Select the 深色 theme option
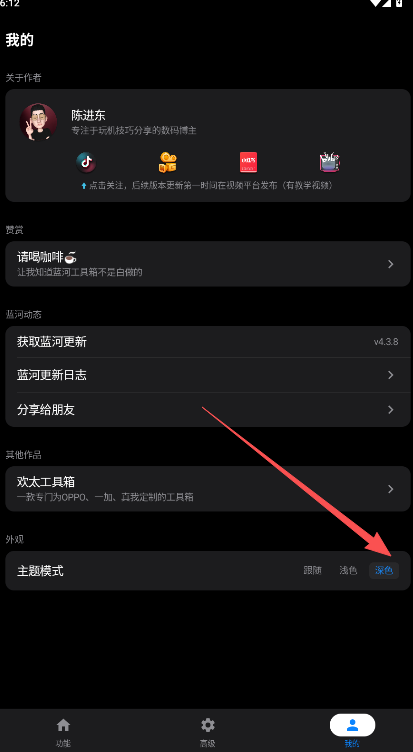This screenshot has width=413, height=752. (x=384, y=570)
